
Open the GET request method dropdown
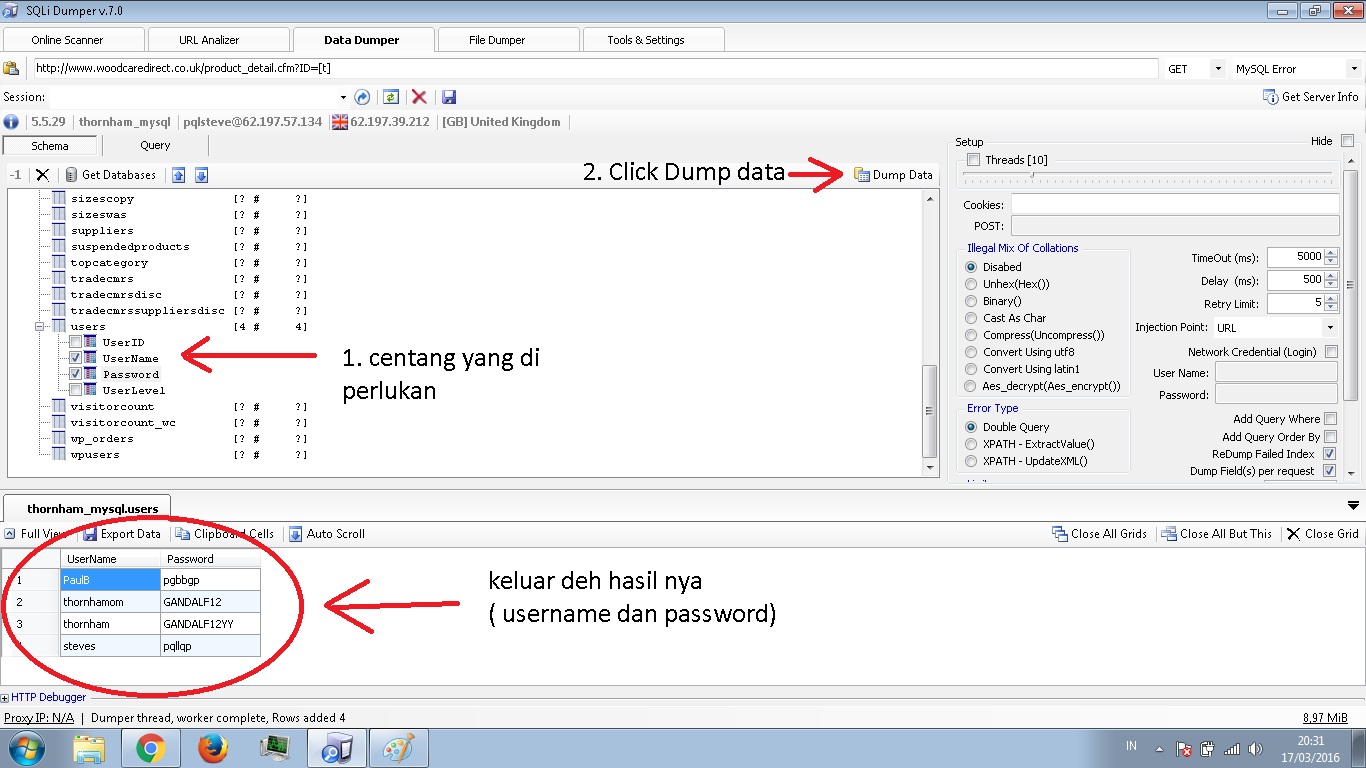click(x=1217, y=69)
